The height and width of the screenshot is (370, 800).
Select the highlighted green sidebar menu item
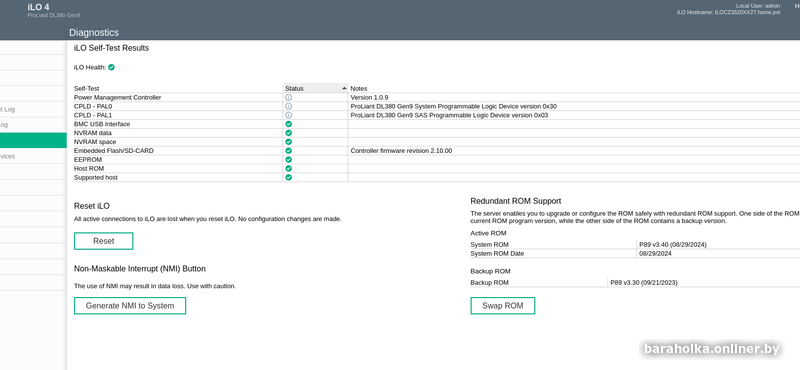click(x=33, y=140)
